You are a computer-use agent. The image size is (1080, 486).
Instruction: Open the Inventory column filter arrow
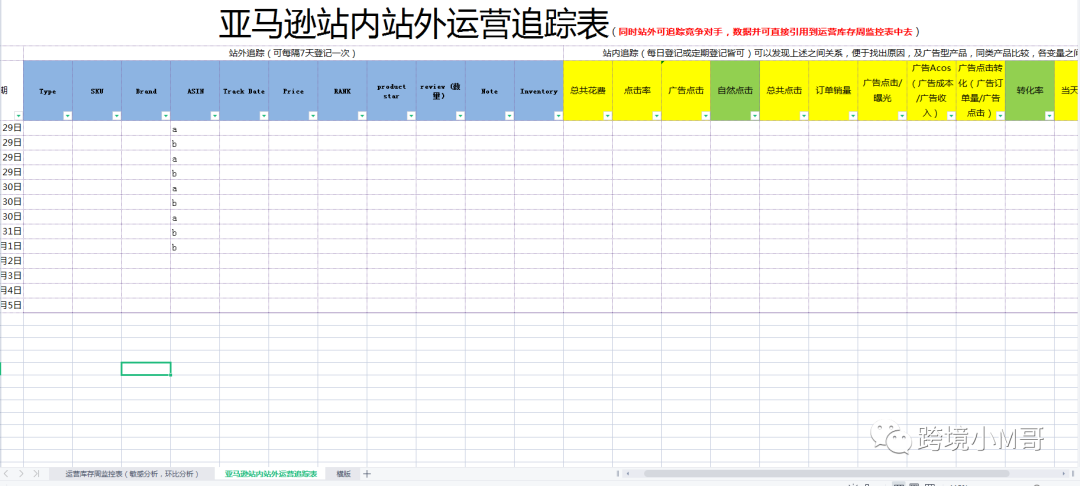pyautogui.click(x=558, y=116)
